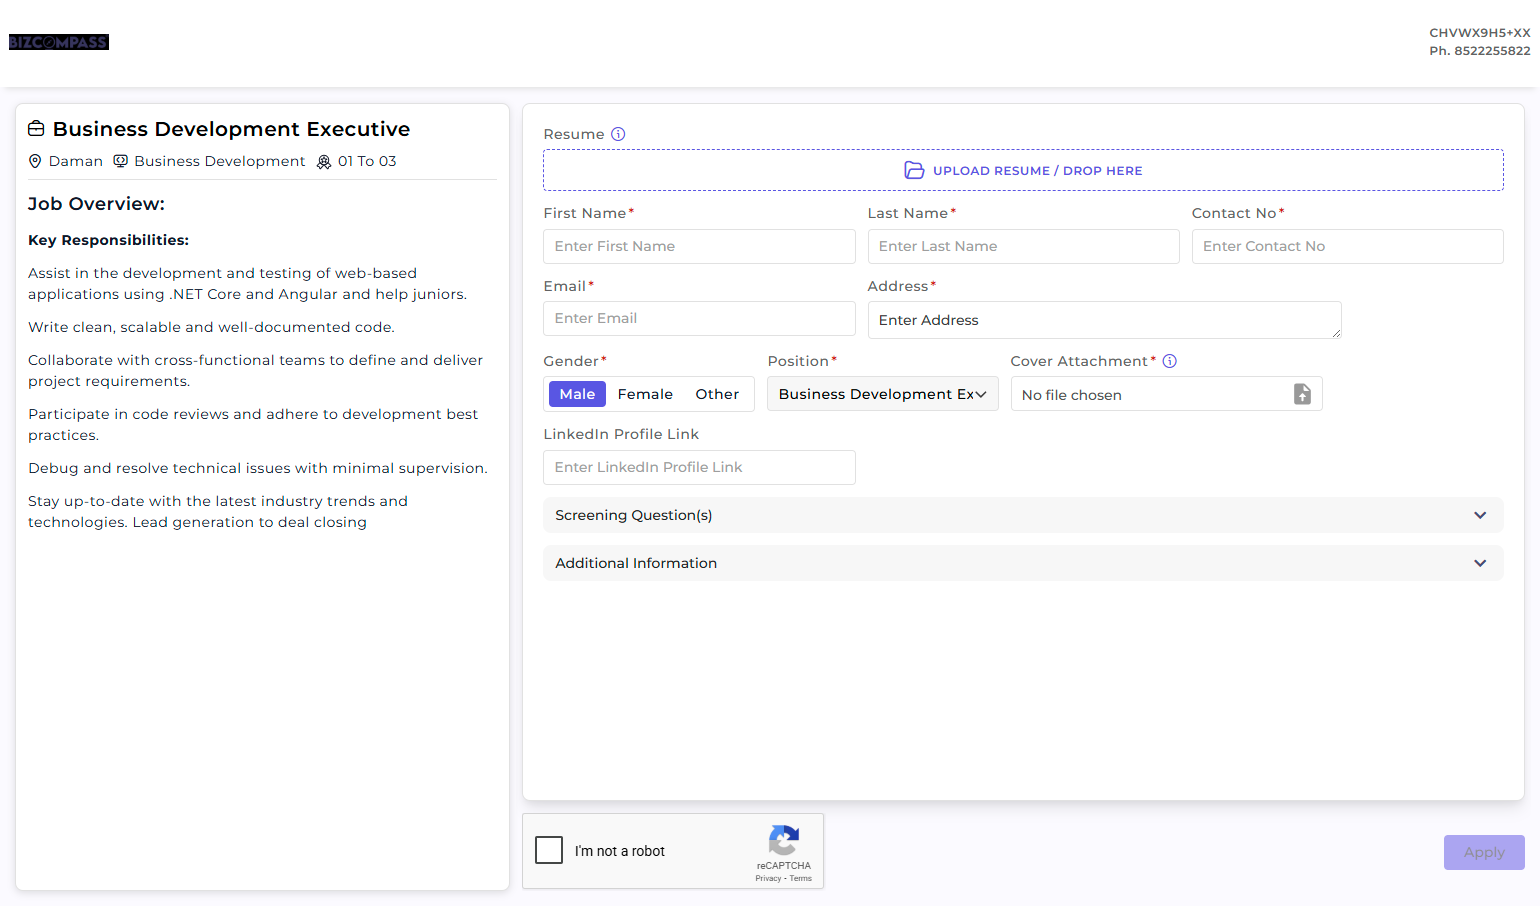Click the Cover Attachment info icon
The height and width of the screenshot is (906, 1540).
click(x=1169, y=361)
